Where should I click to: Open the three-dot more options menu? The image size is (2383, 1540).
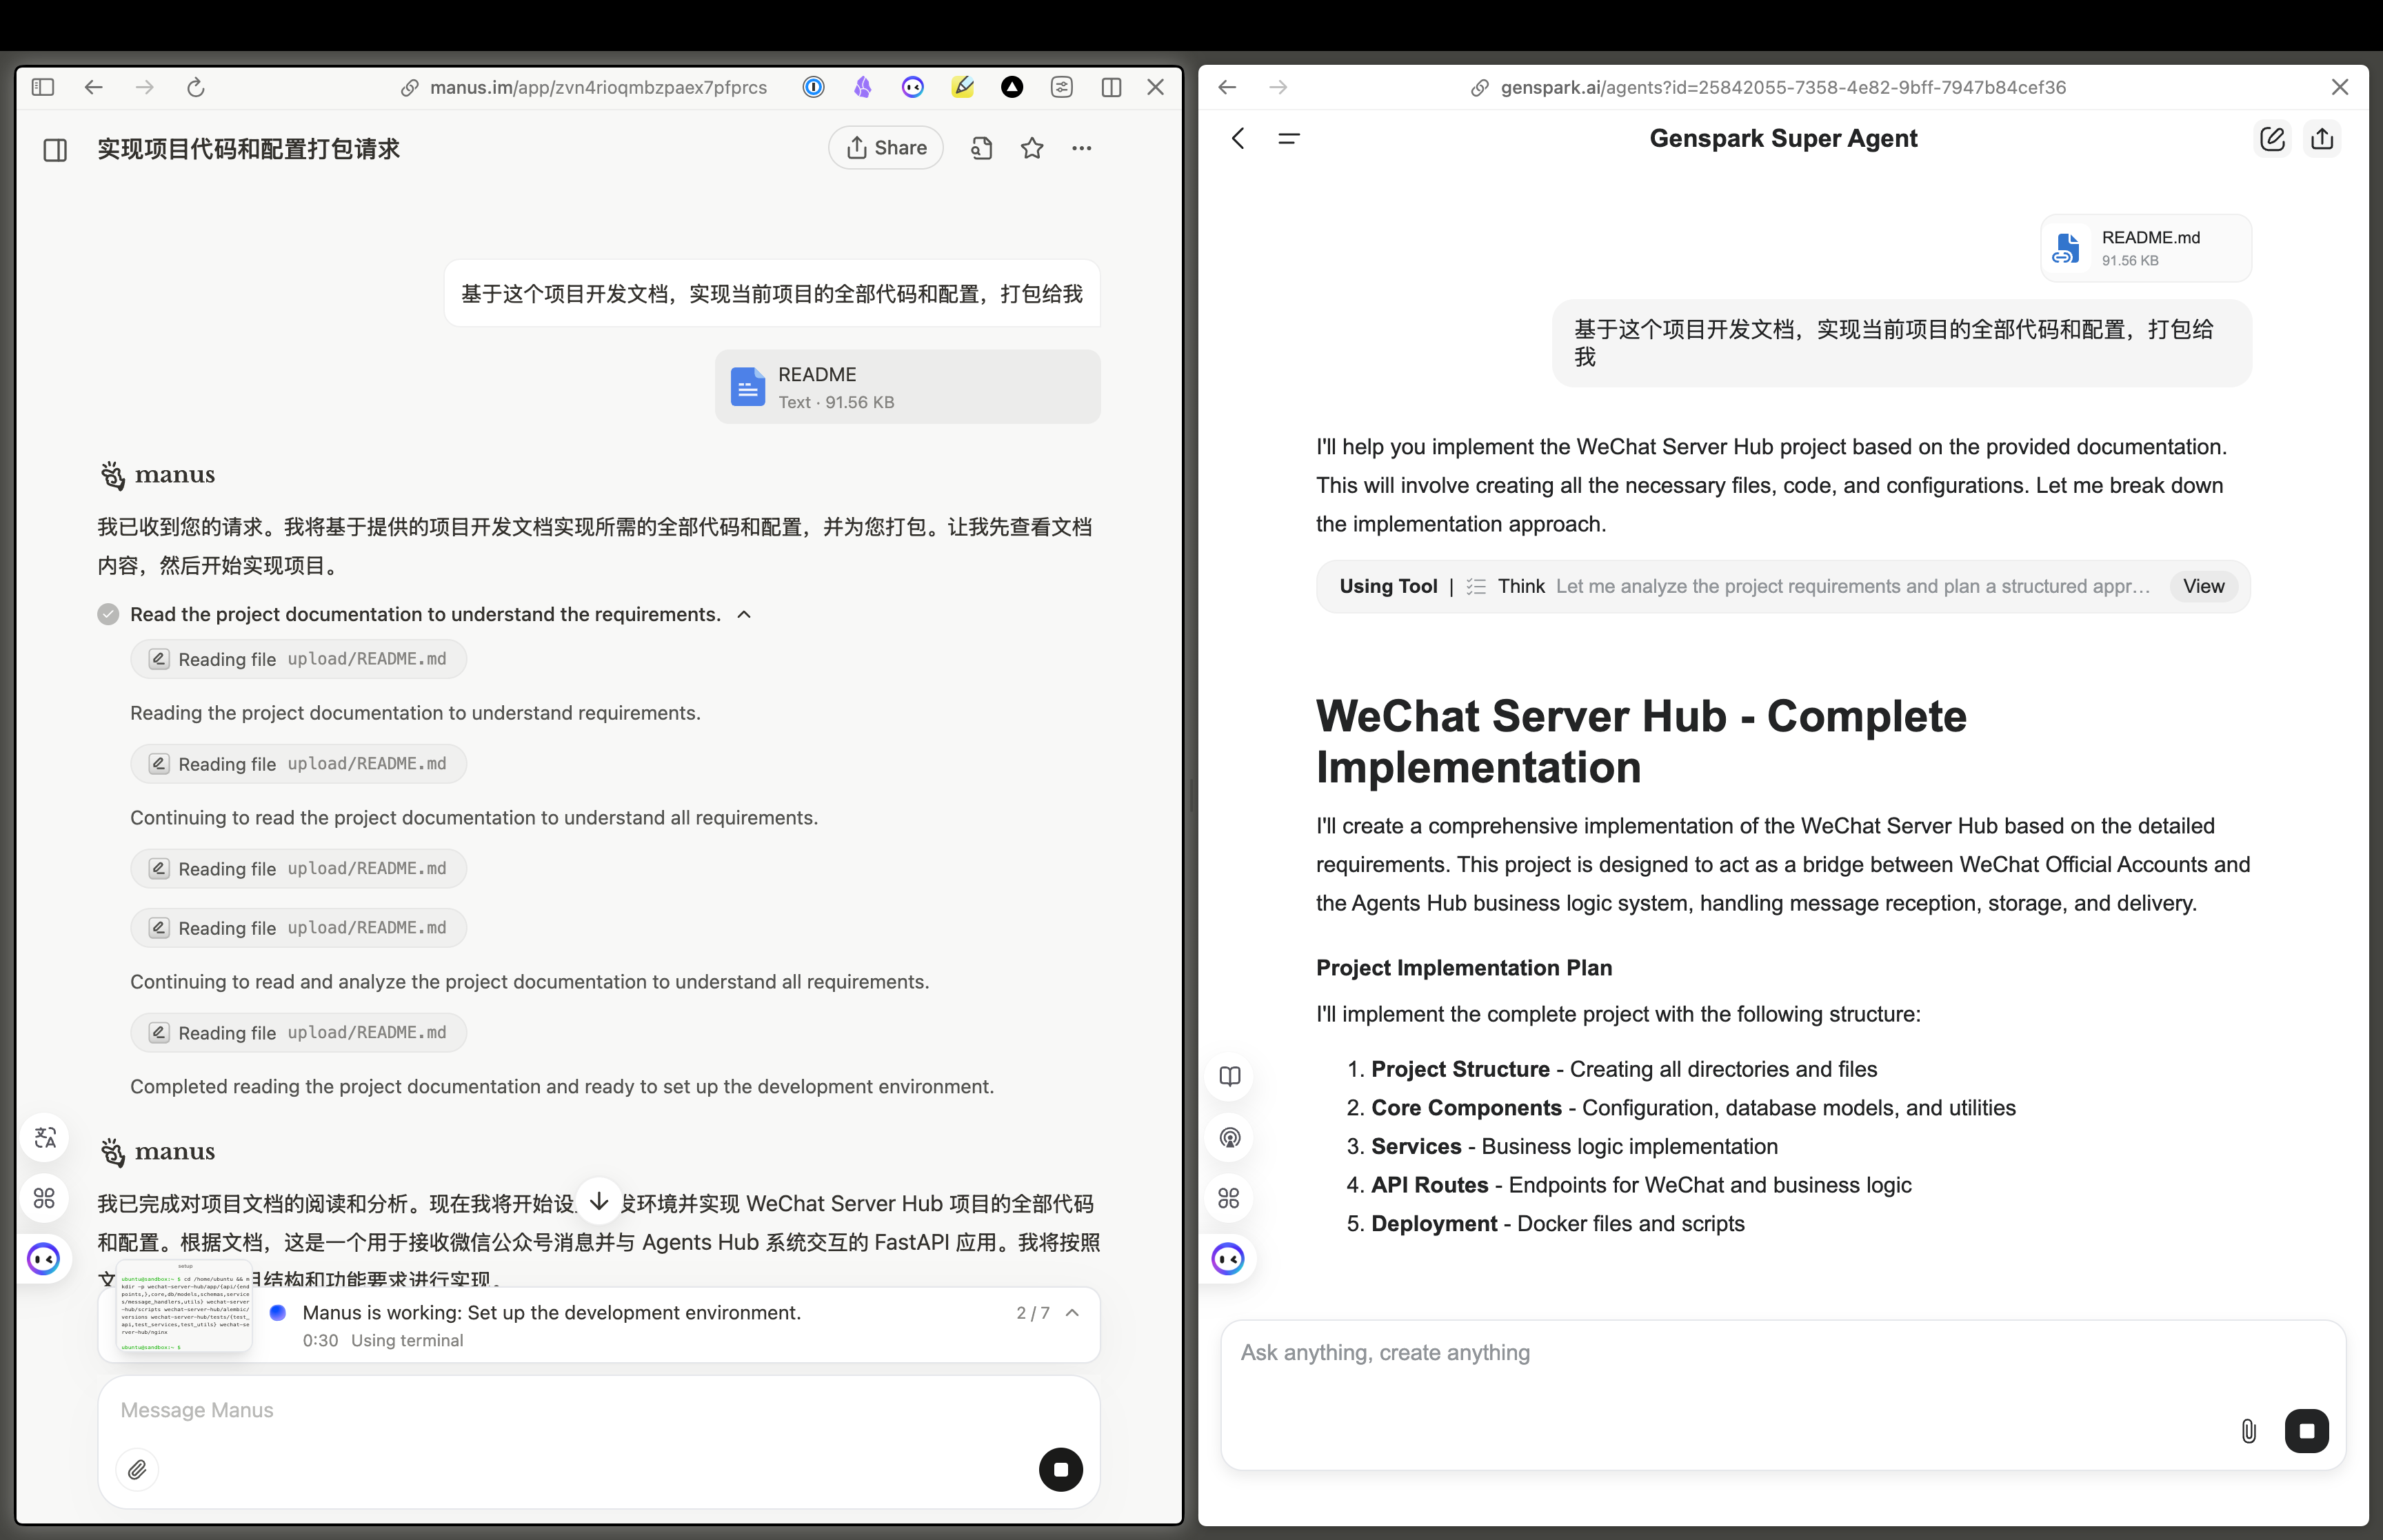tap(1081, 148)
